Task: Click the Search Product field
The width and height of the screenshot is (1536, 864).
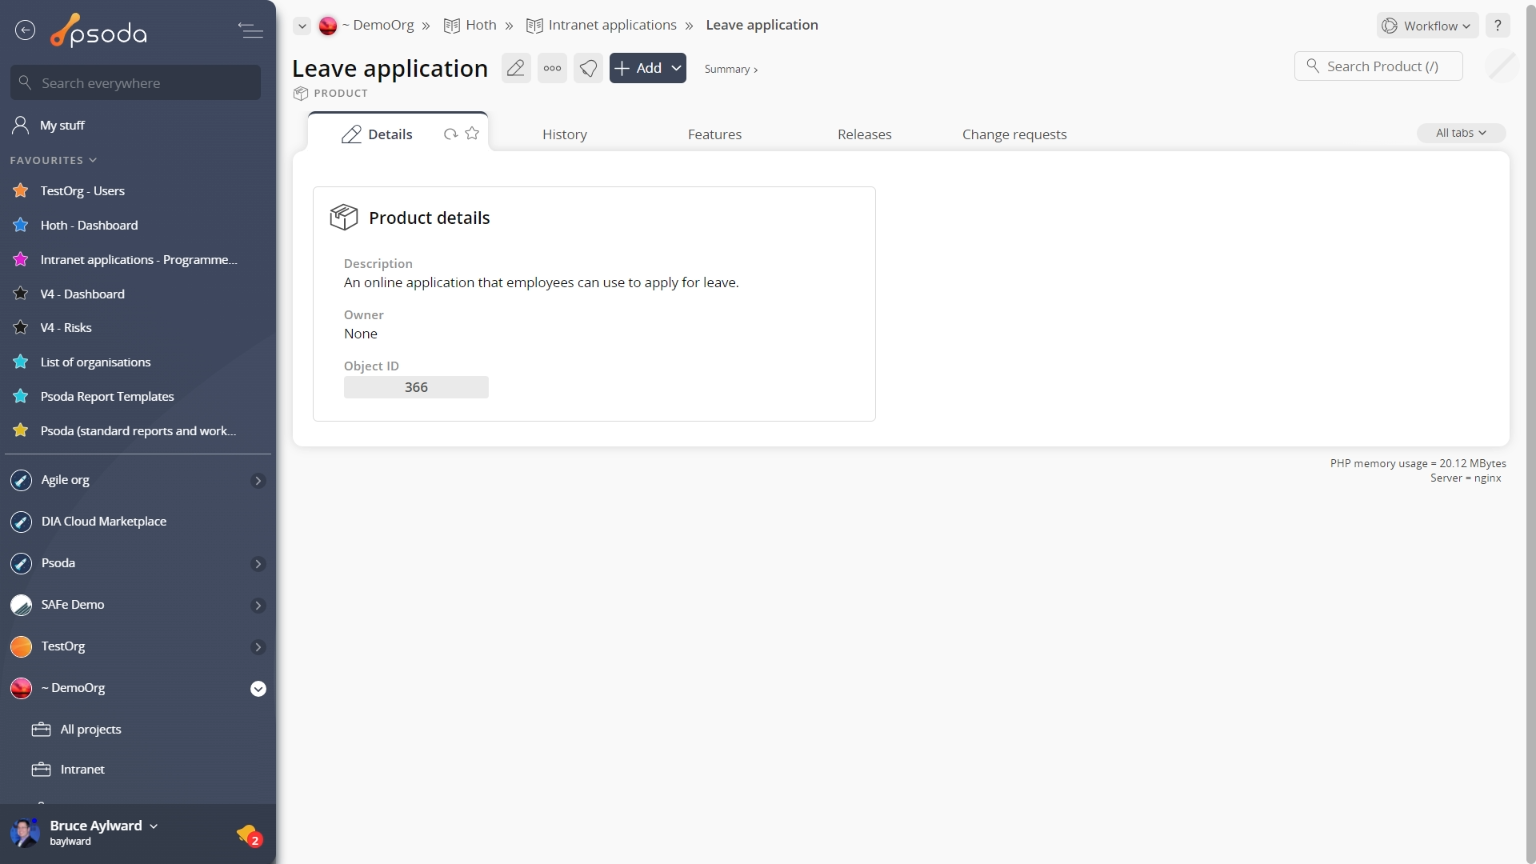Action: pyautogui.click(x=1378, y=66)
